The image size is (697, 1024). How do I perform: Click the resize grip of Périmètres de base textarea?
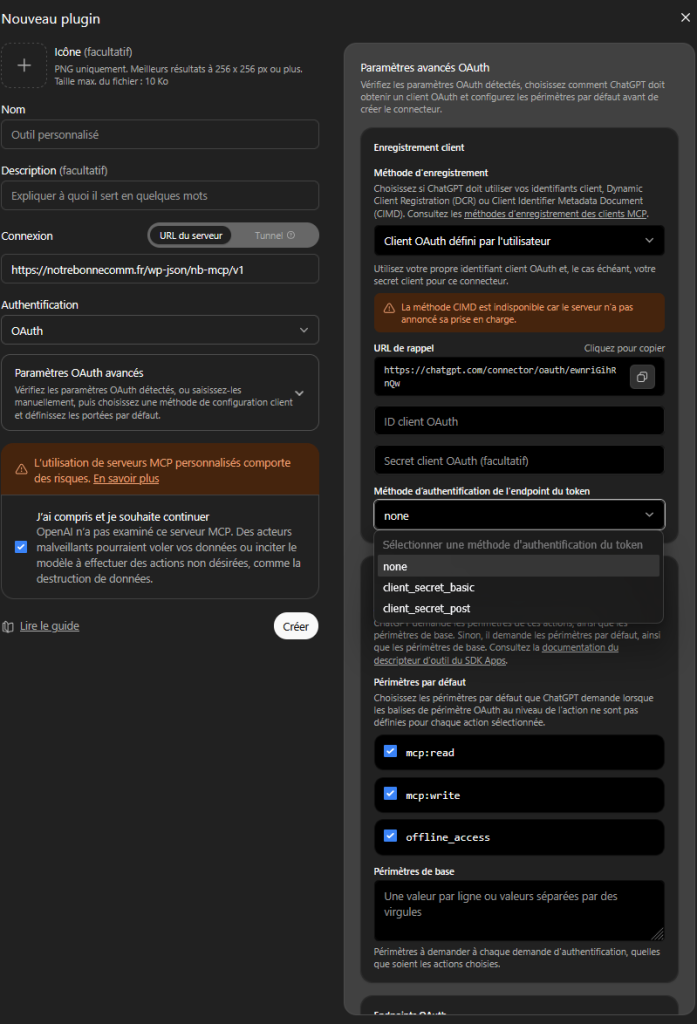[x=657, y=934]
